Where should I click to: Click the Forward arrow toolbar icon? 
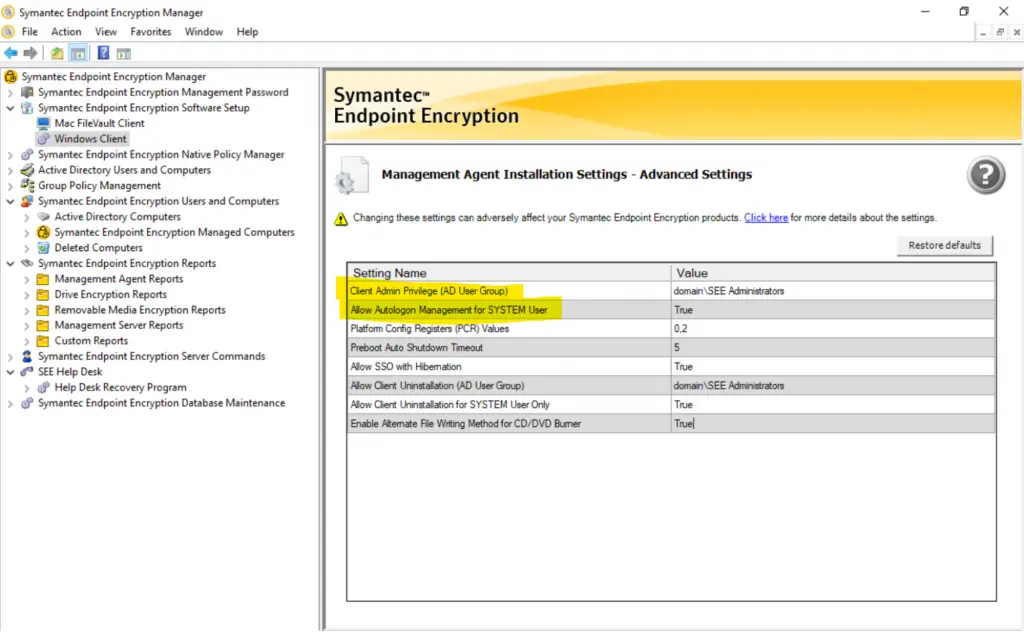(x=30, y=53)
